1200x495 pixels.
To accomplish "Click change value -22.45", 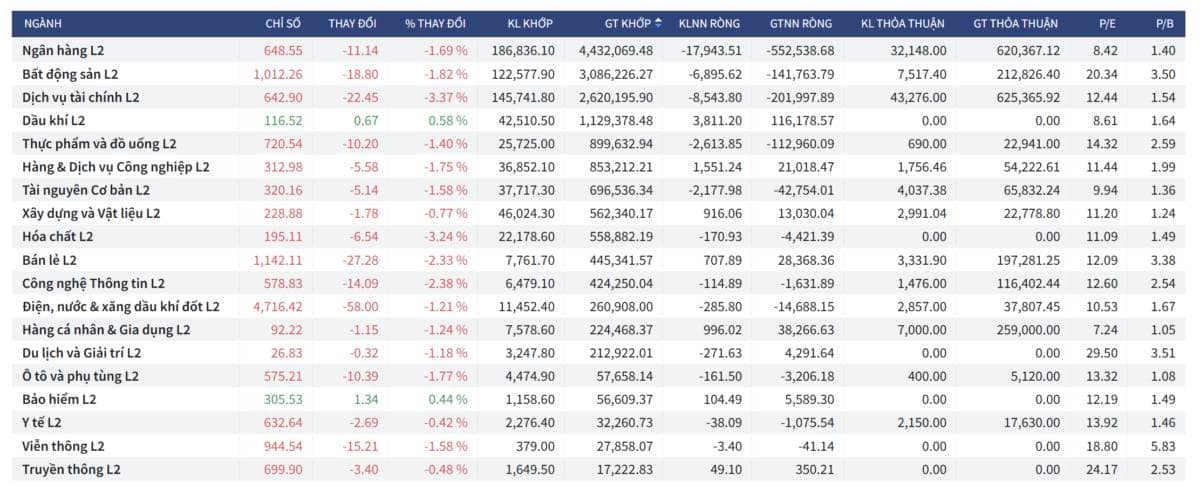I will (x=360, y=96).
